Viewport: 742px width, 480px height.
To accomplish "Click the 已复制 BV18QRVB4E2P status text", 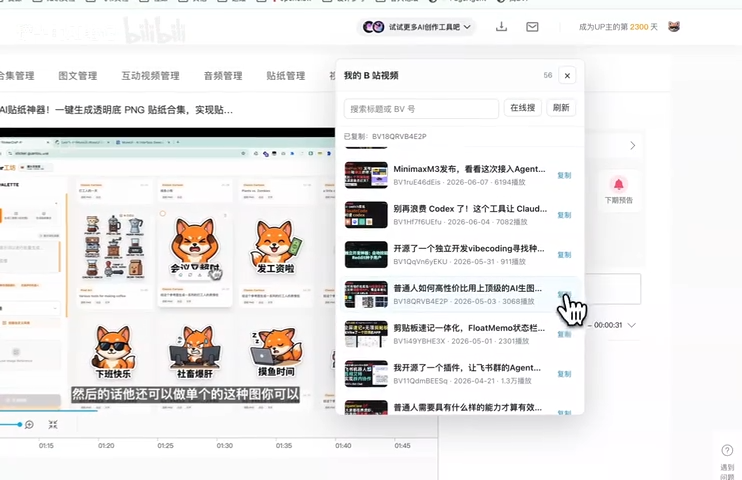I will pyautogui.click(x=385, y=136).
